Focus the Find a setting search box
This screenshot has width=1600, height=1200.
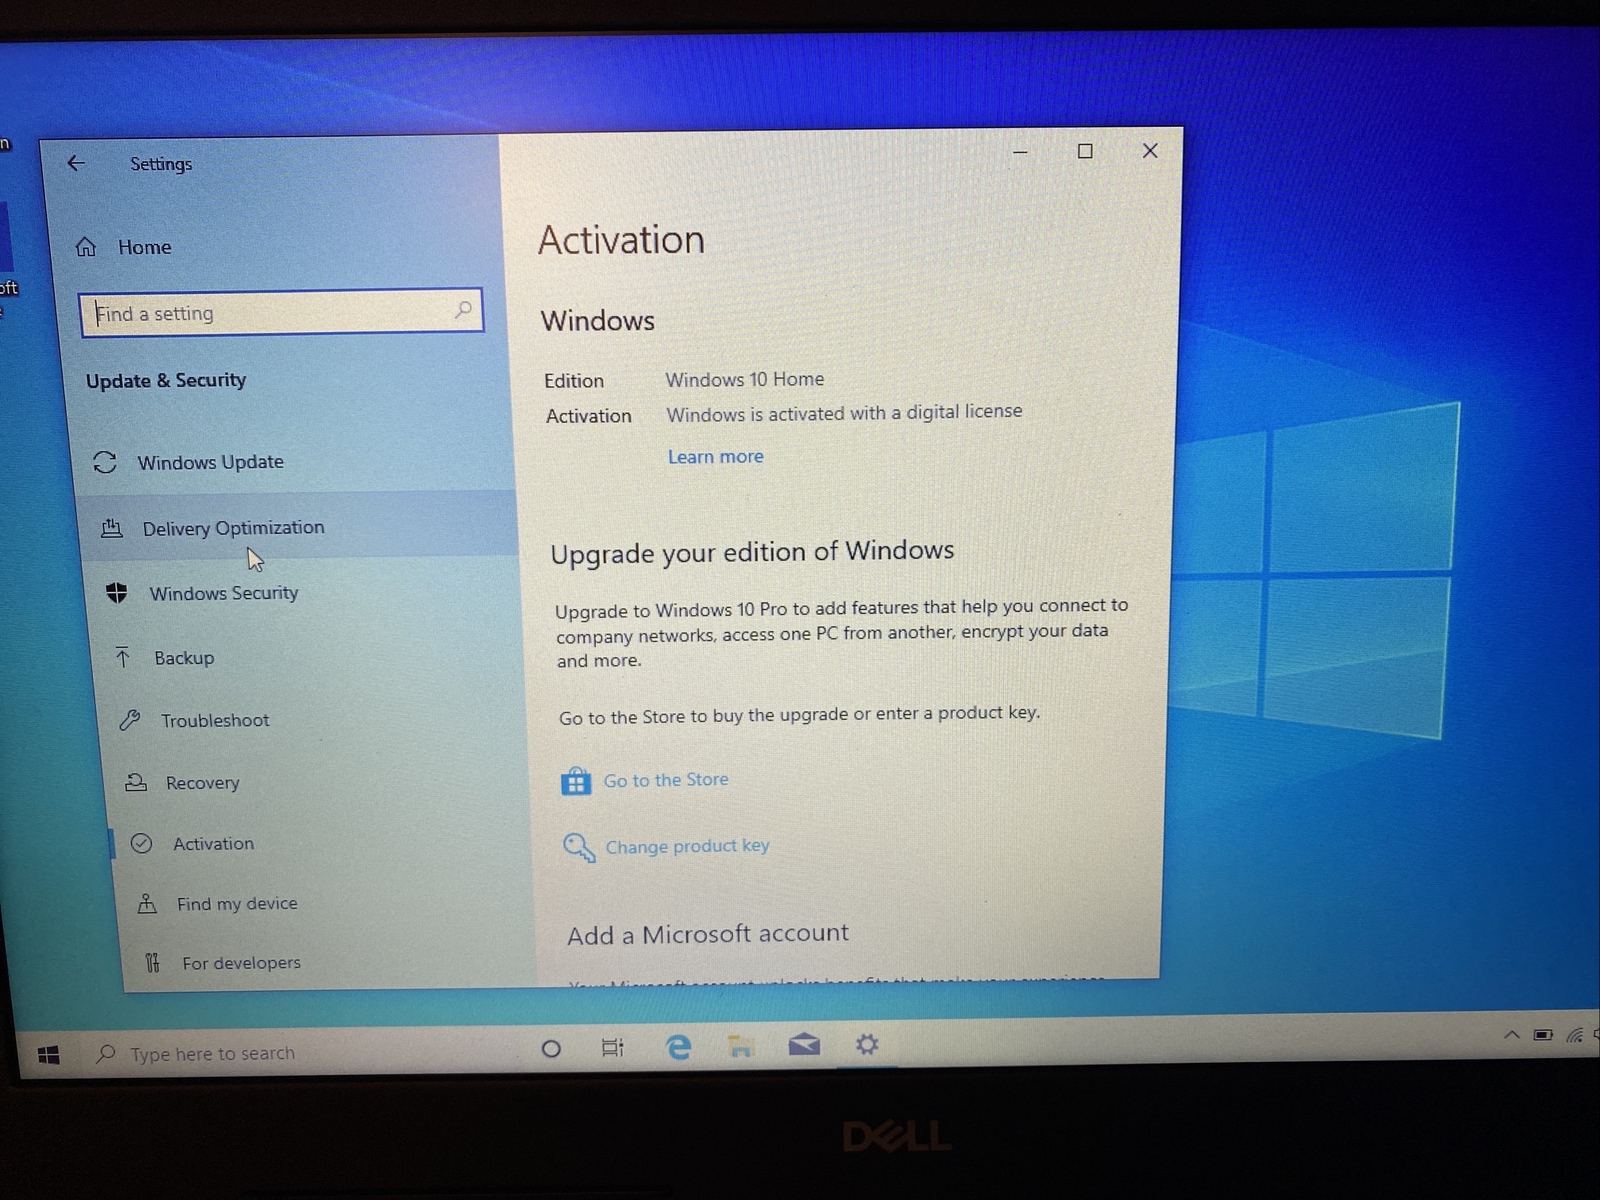pos(281,313)
